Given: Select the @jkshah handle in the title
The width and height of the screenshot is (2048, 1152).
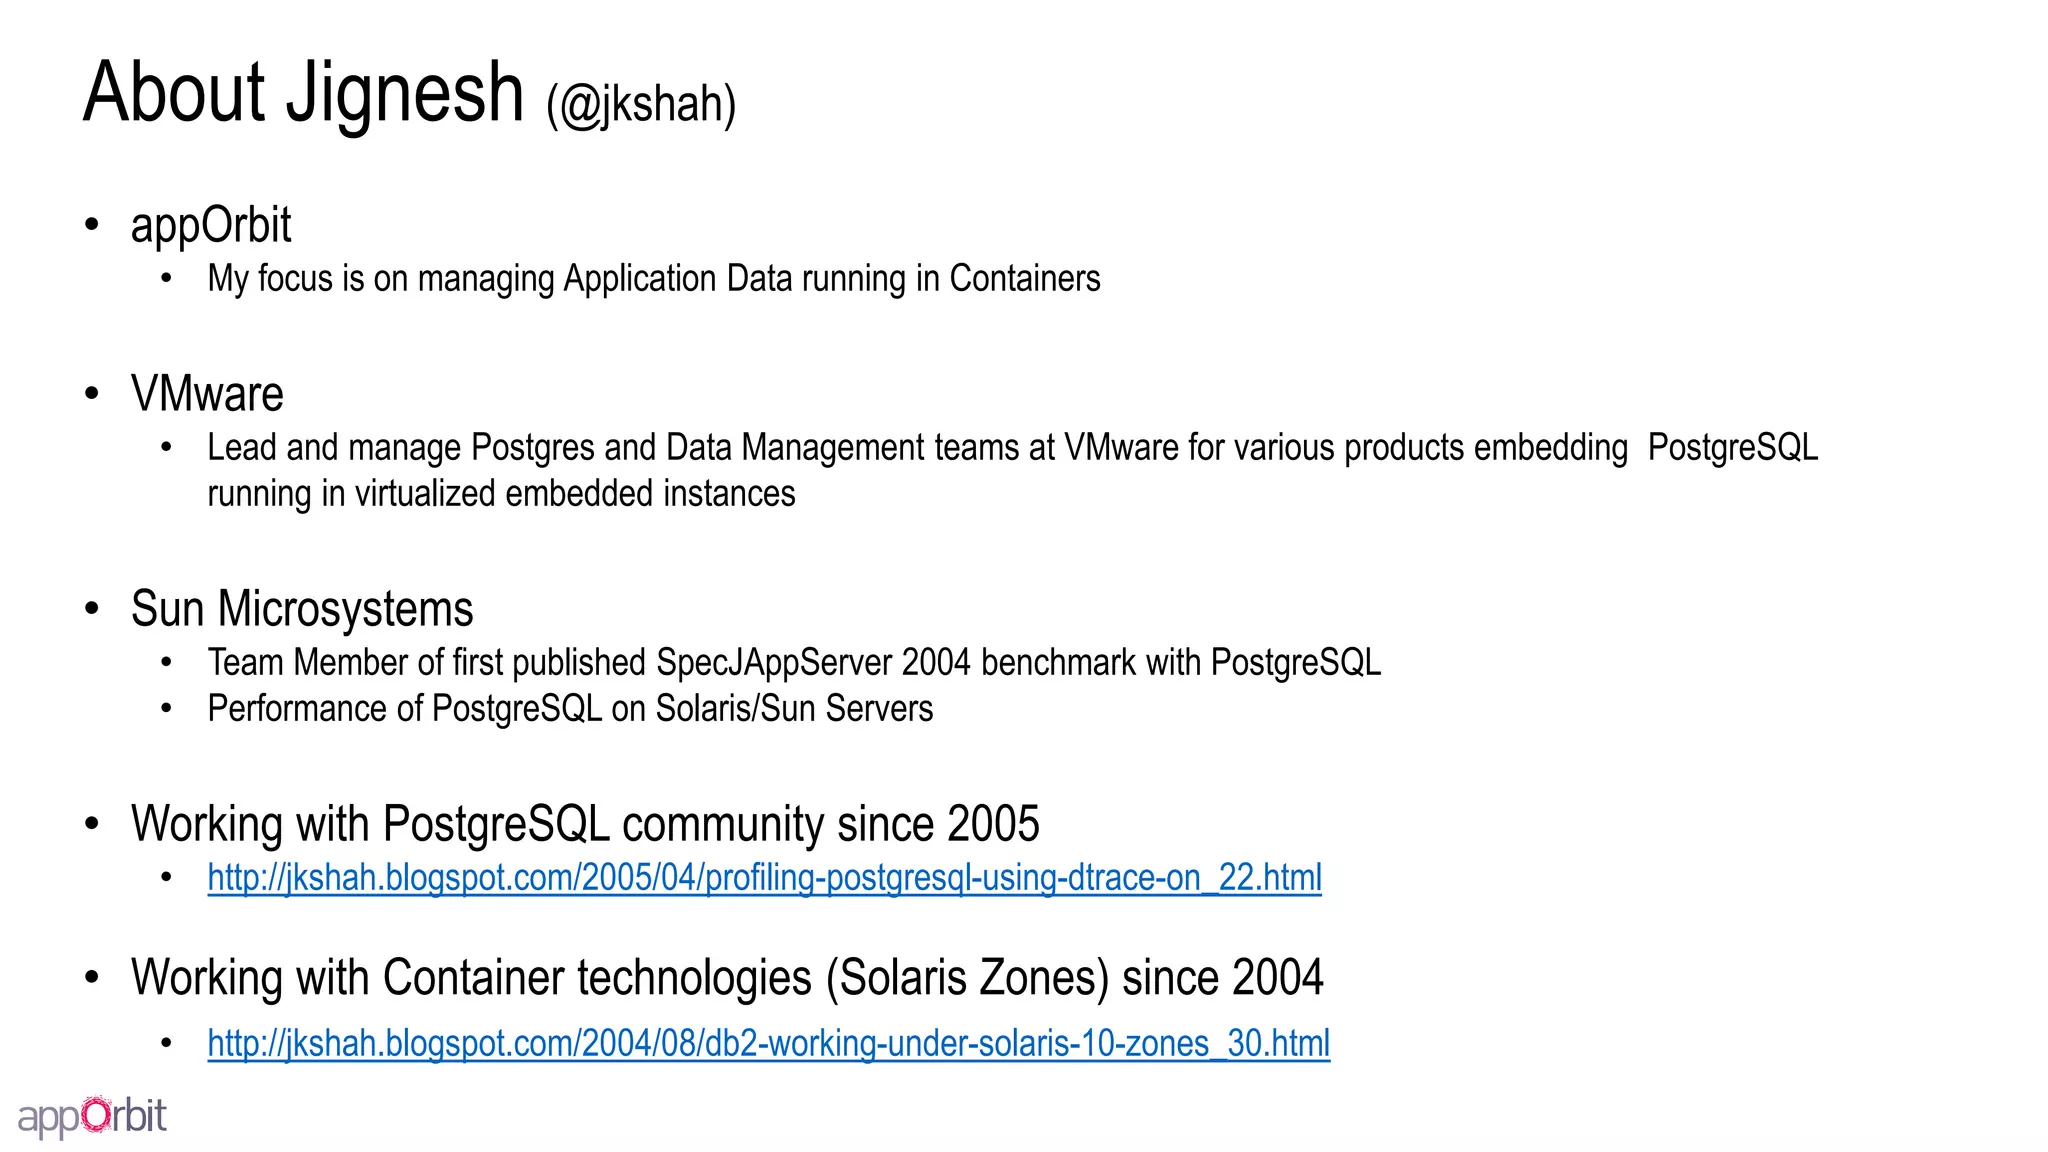Looking at the screenshot, I should pyautogui.click(x=641, y=104).
